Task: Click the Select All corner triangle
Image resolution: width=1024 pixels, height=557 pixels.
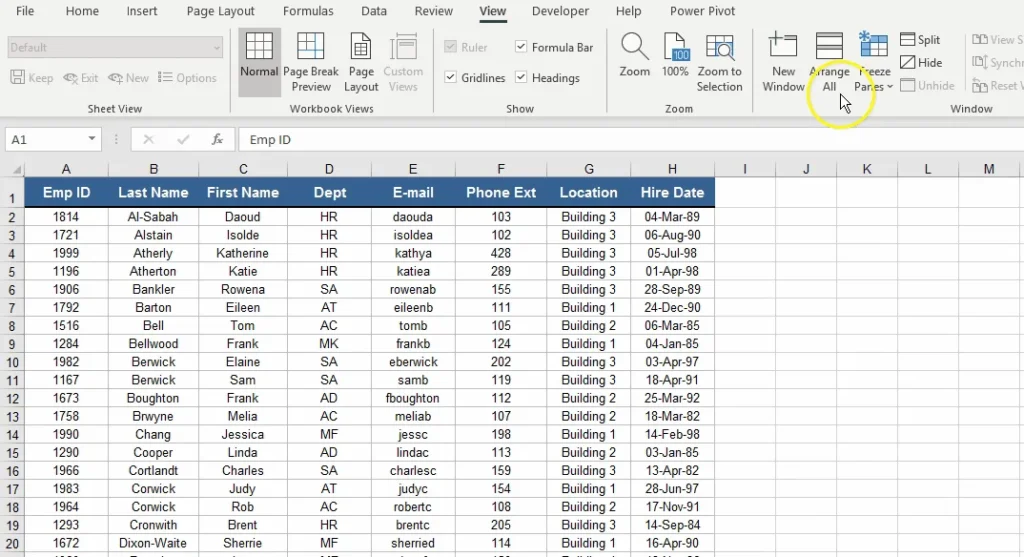Action: (16, 170)
